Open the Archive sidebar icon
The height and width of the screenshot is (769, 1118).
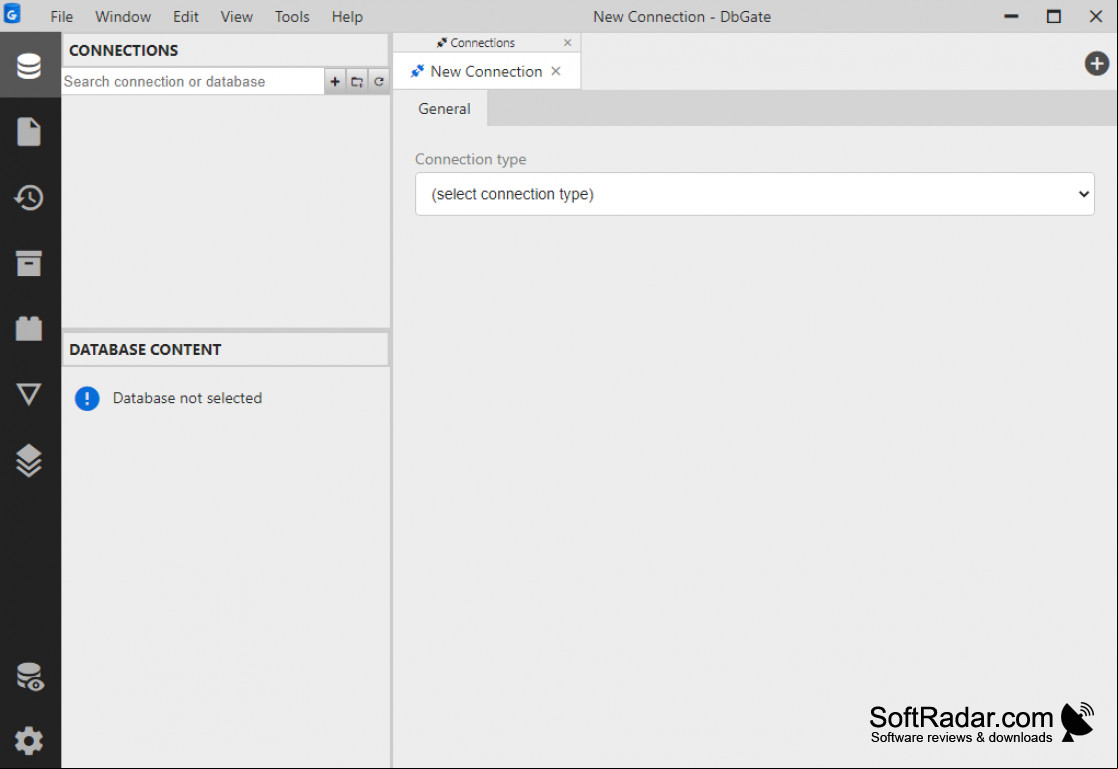pos(29,263)
